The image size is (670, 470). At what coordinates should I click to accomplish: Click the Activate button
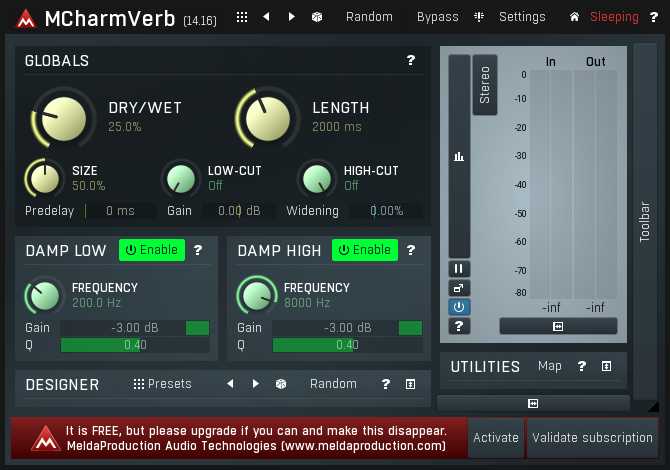496,437
